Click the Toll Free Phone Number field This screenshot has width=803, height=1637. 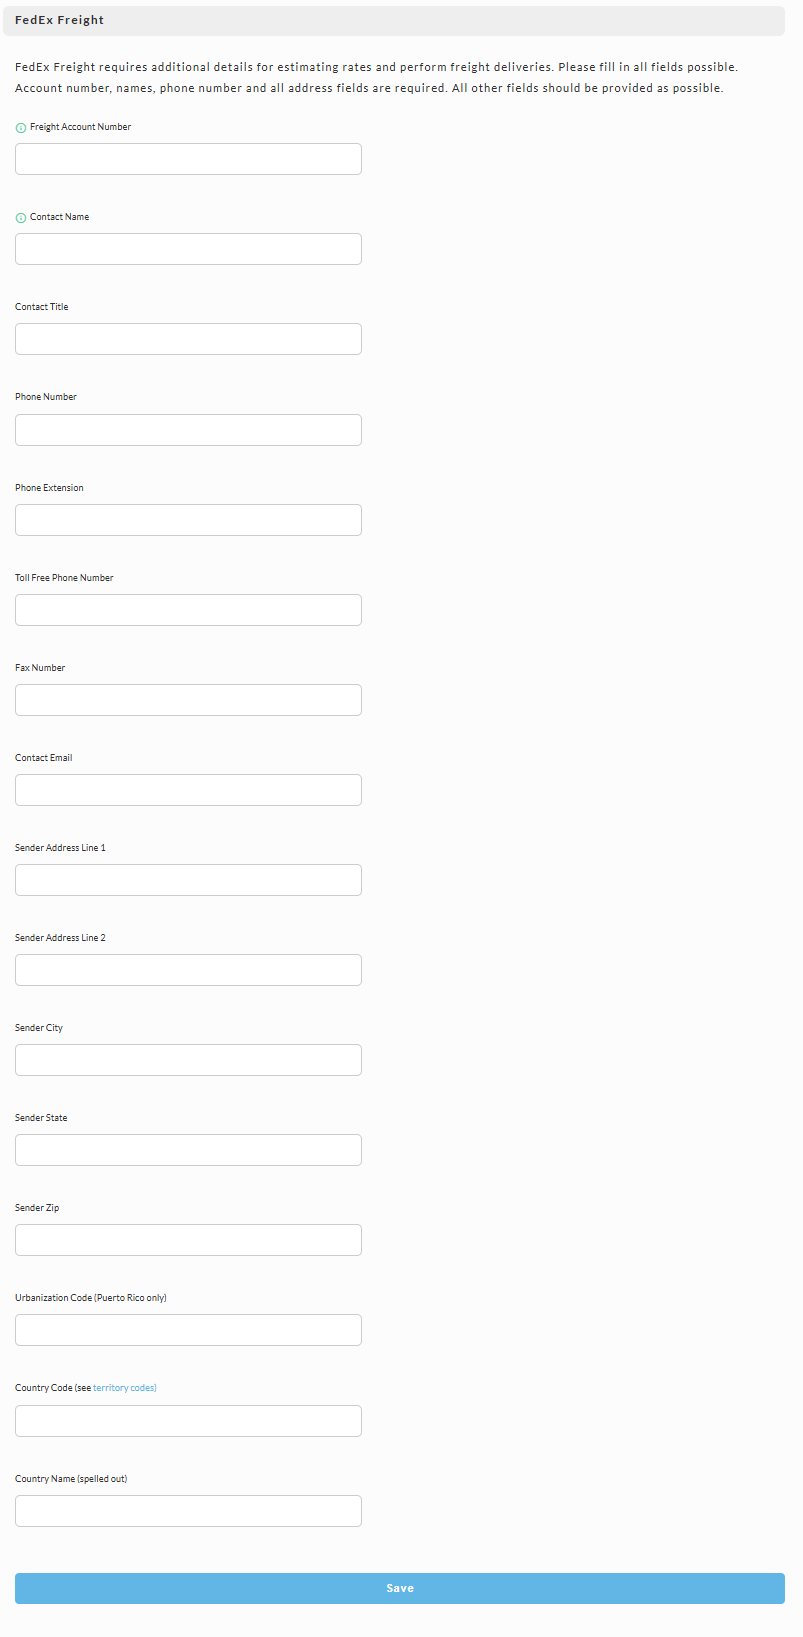tap(188, 610)
